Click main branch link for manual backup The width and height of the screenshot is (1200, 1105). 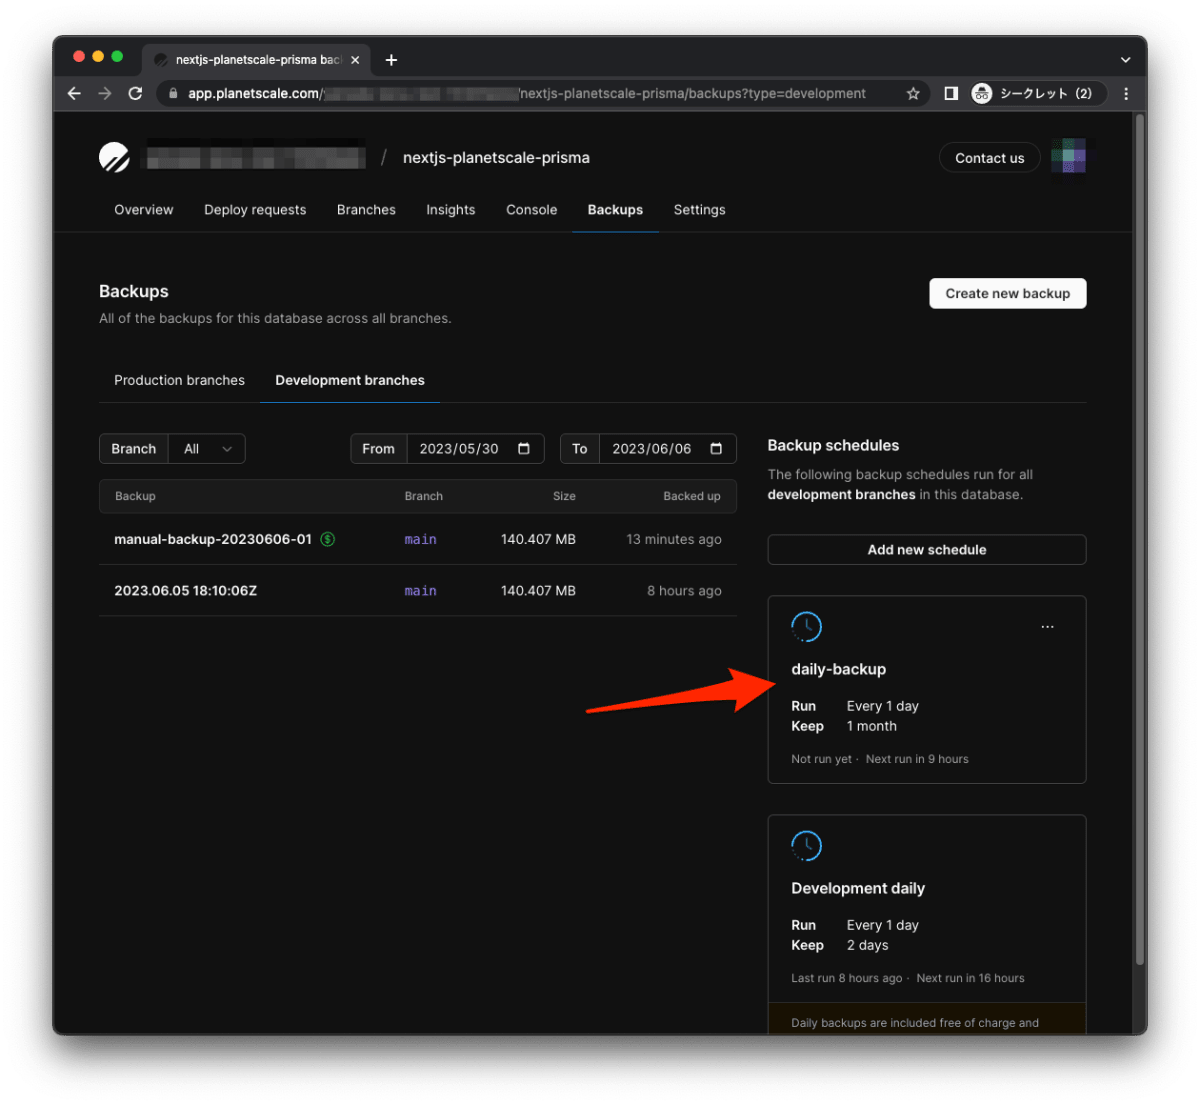pyautogui.click(x=420, y=539)
